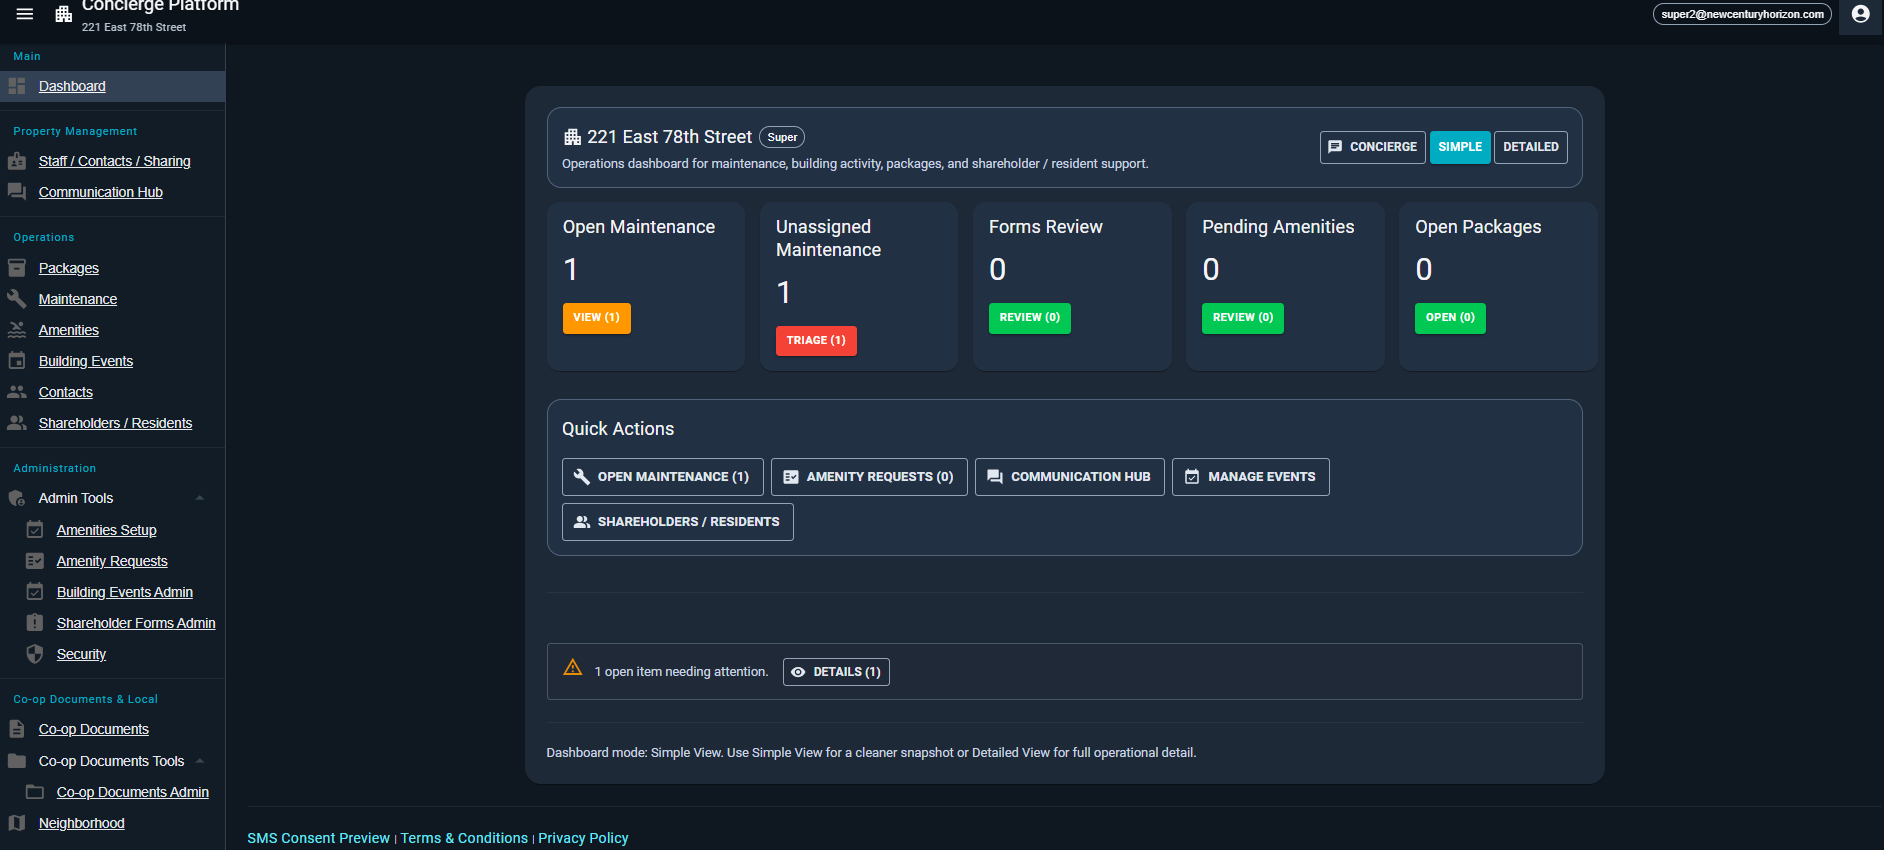Viewport: 1884px width, 850px height.
Task: Click the super2@newcenturyhorizon.com email chip
Action: tap(1742, 14)
